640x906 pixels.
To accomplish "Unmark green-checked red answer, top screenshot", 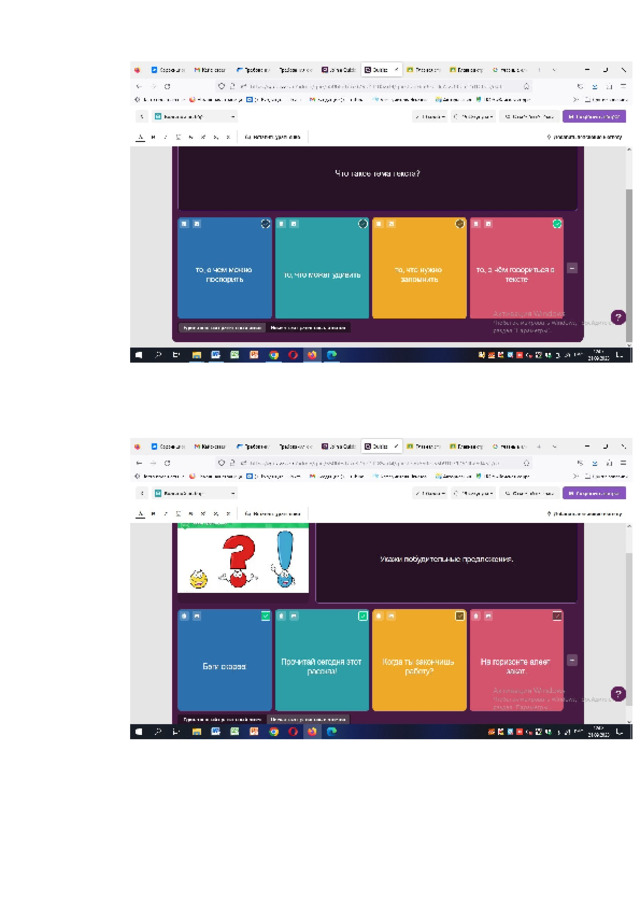I will (x=557, y=224).
